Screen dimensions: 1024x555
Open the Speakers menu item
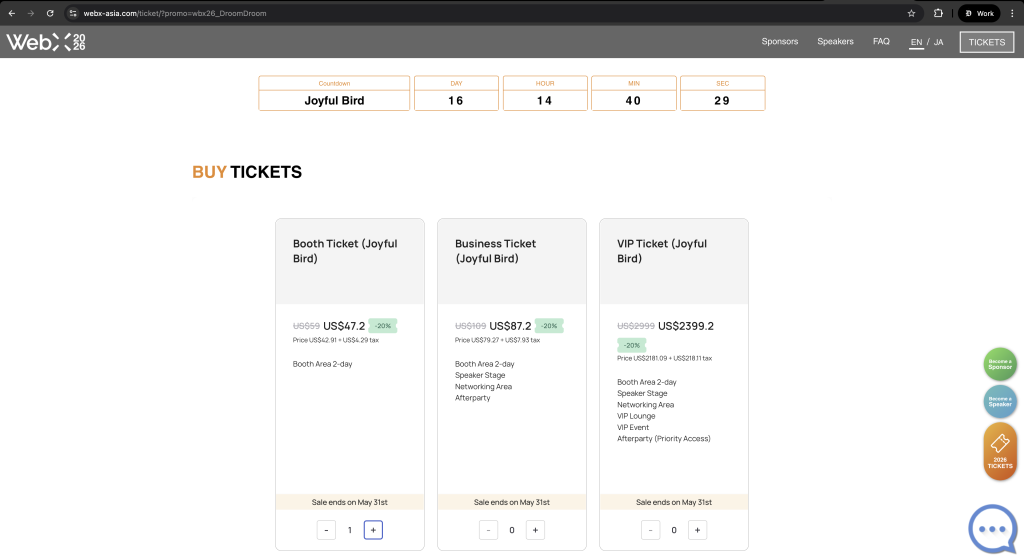coord(835,41)
